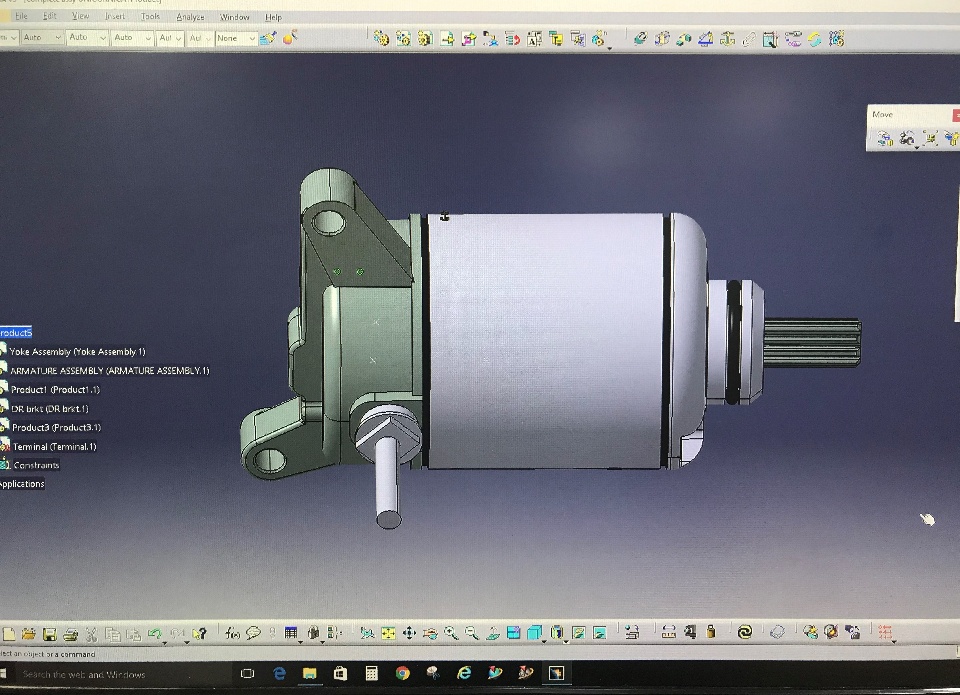Click the Measure Inertia weight icon
Image resolution: width=960 pixels, height=695 pixels.
pos(711,632)
